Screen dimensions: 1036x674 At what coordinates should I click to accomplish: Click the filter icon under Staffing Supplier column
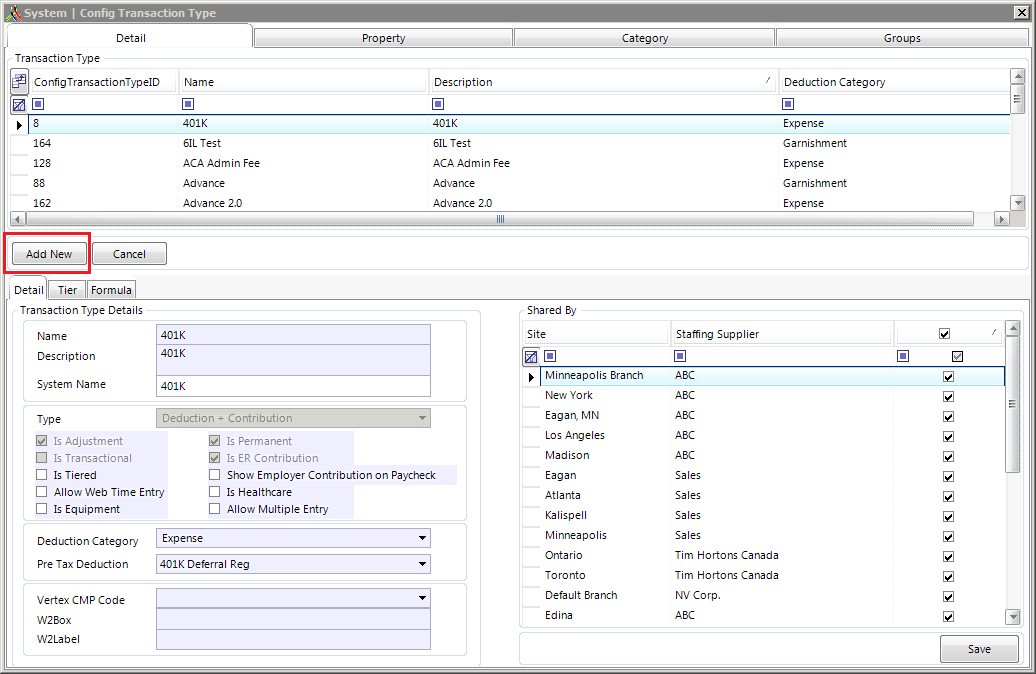(680, 356)
